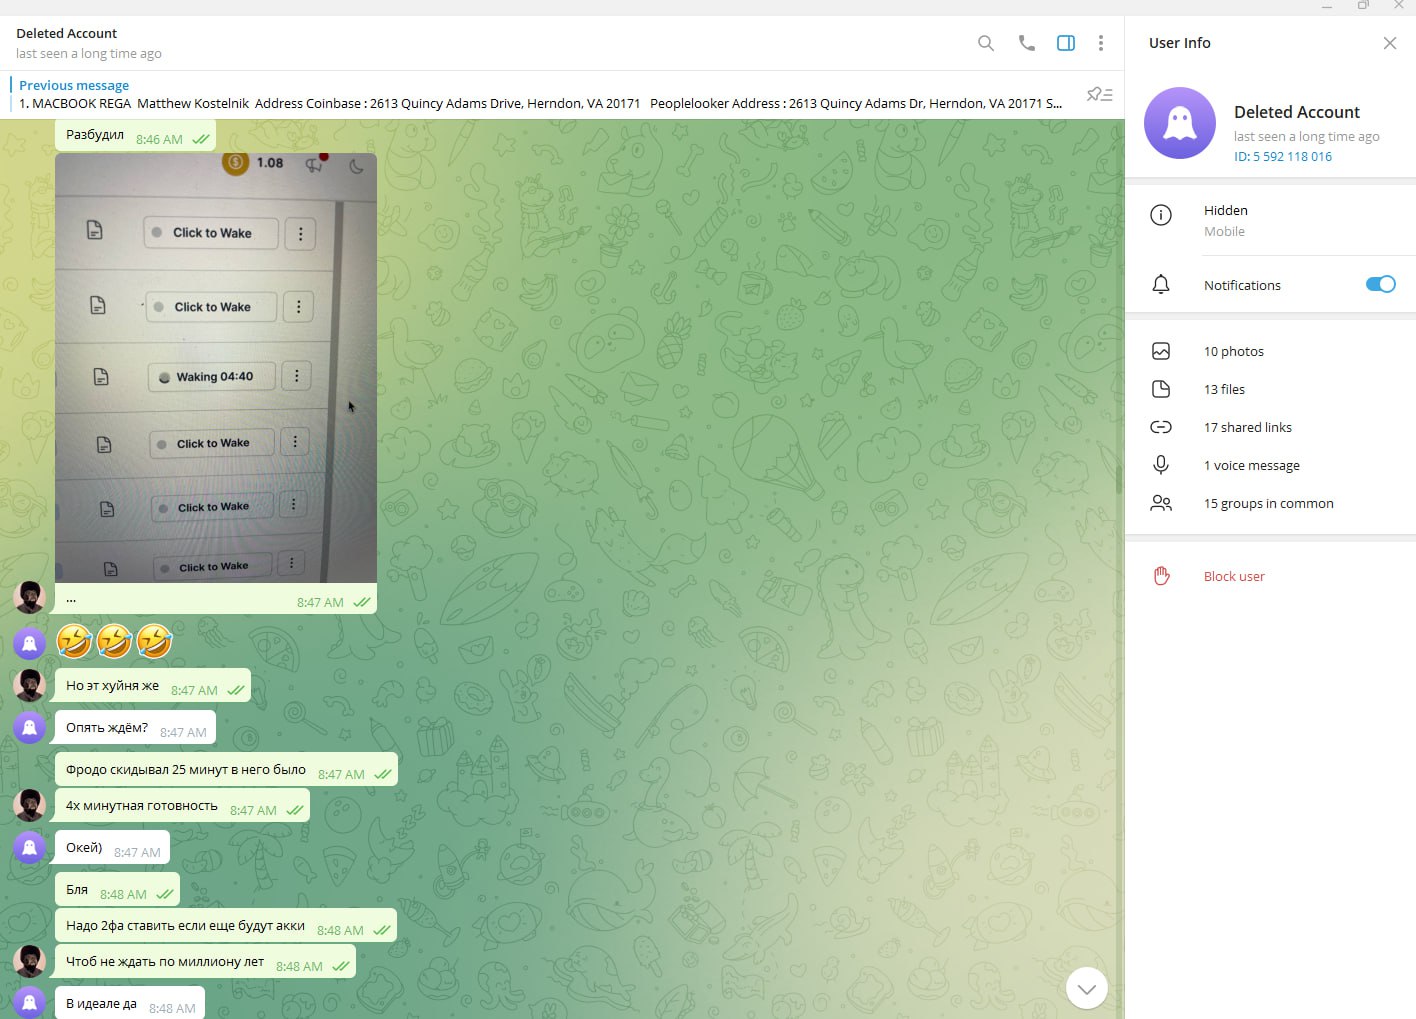Close the User Info panel
This screenshot has height=1019, width=1416.
(1390, 43)
